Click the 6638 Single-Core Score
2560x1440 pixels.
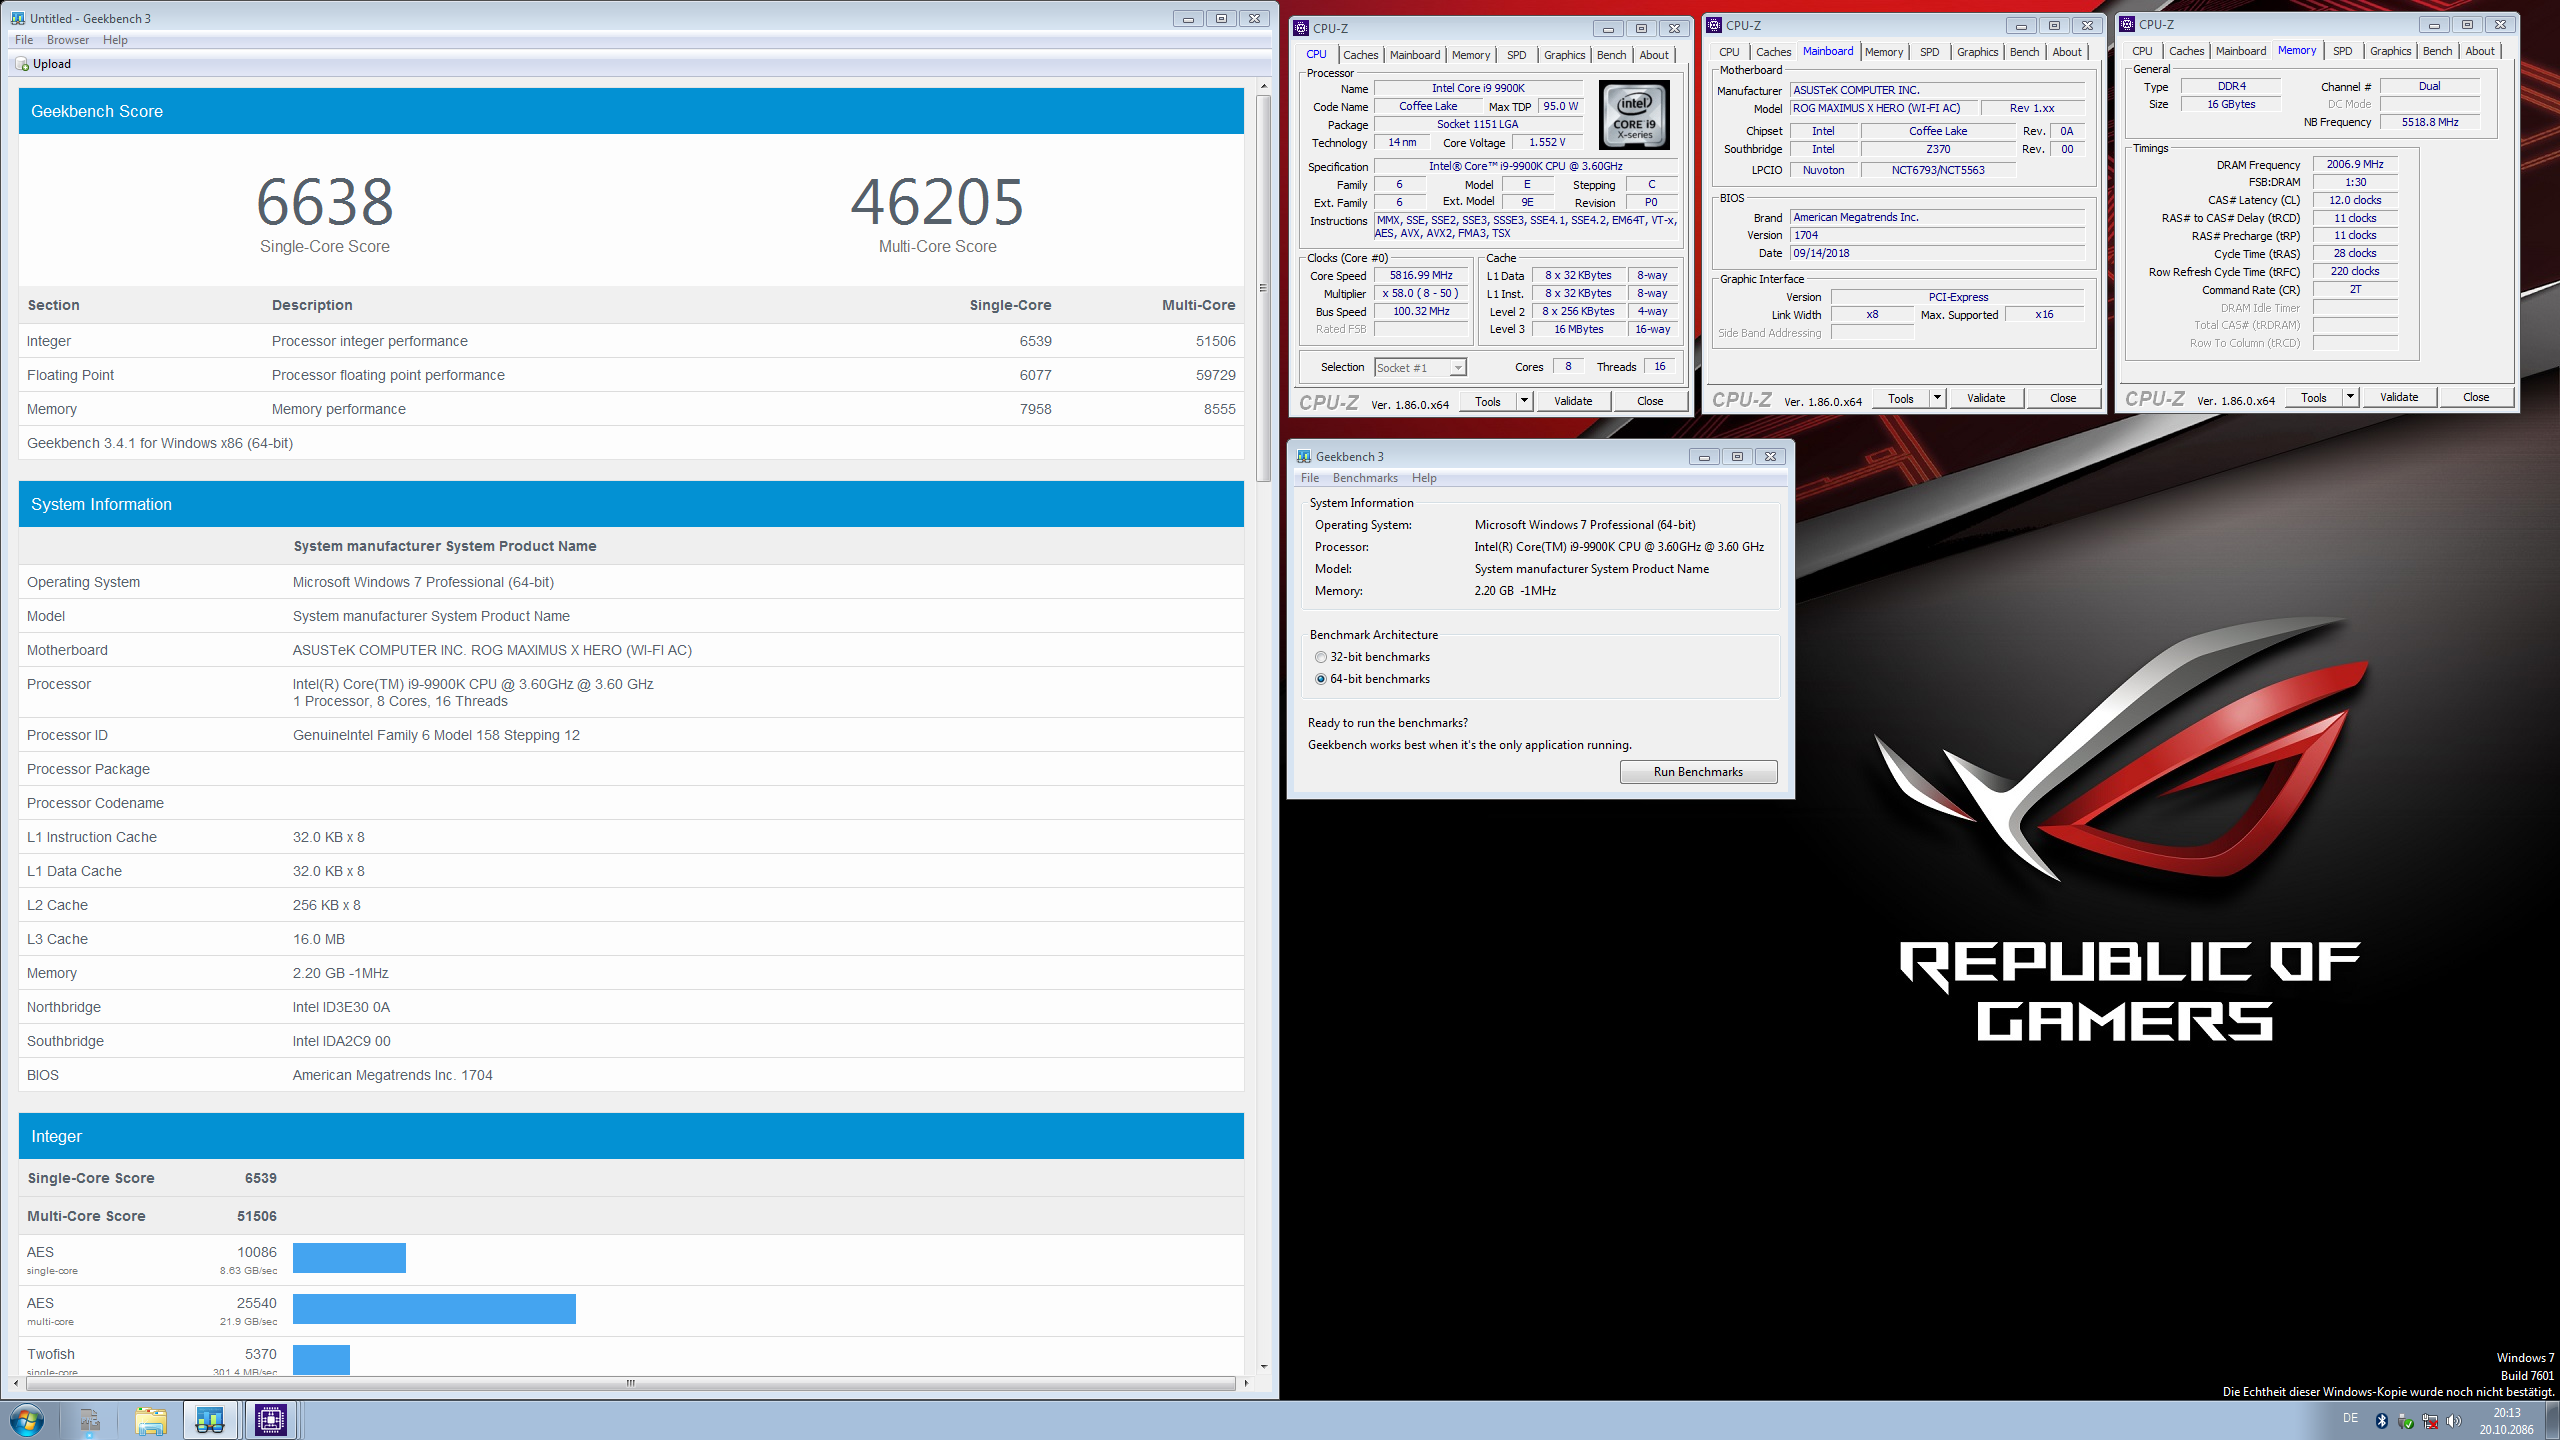(x=325, y=202)
